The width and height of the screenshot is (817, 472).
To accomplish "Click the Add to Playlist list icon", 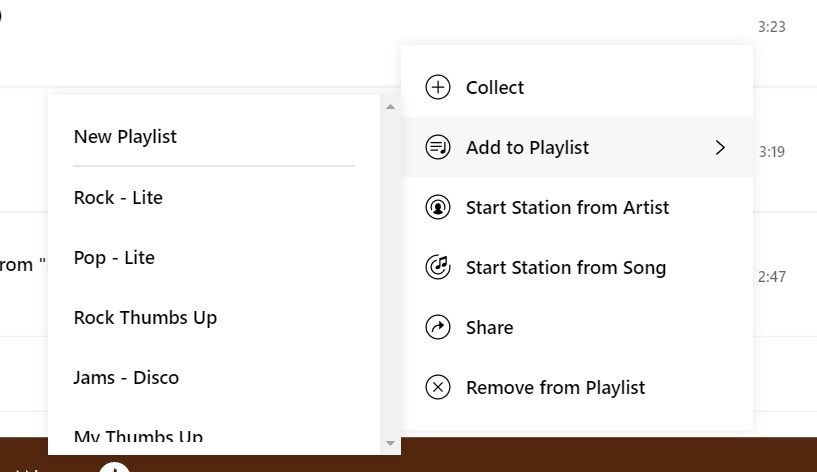I will (x=438, y=147).
